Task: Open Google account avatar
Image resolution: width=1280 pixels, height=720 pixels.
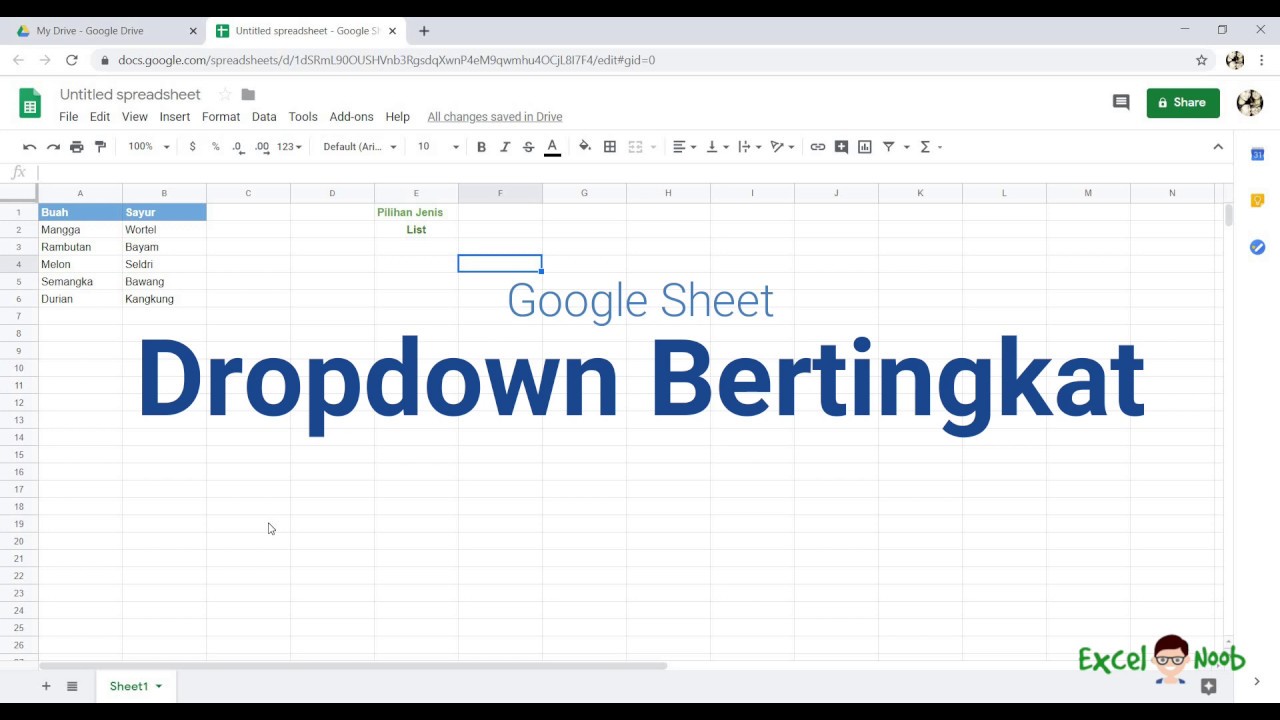Action: (1250, 102)
